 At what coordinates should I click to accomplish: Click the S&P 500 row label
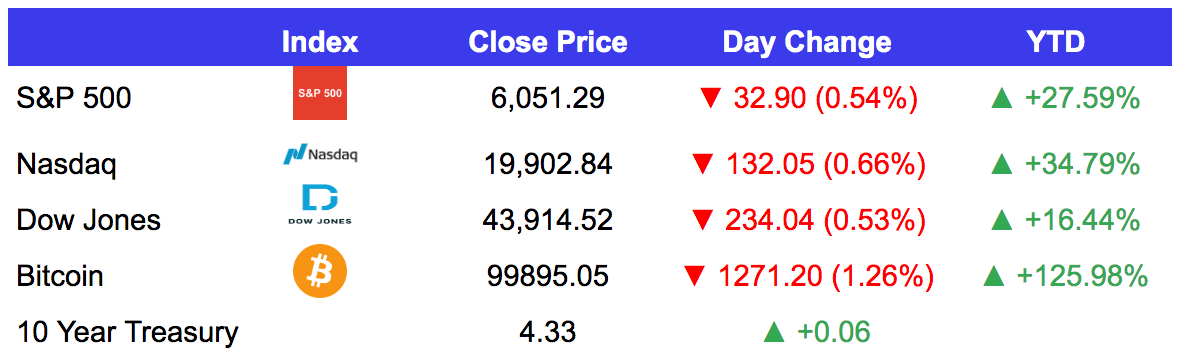click(x=74, y=99)
